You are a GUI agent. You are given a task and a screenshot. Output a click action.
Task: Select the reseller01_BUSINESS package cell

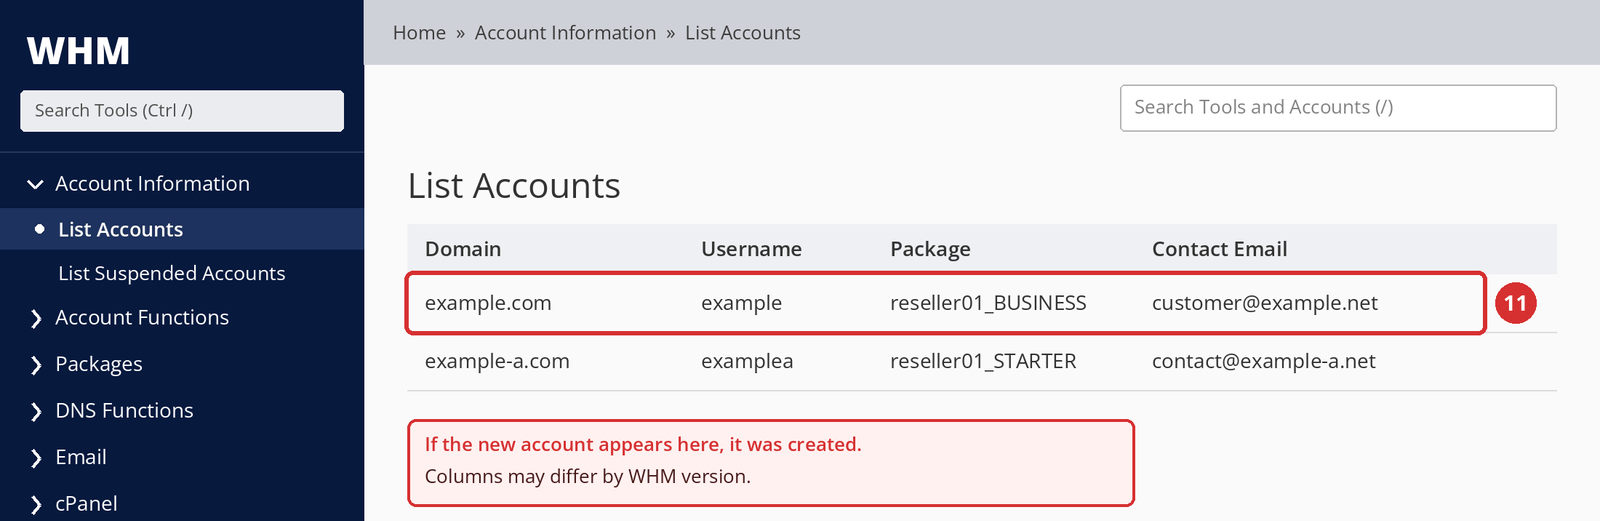[988, 303]
